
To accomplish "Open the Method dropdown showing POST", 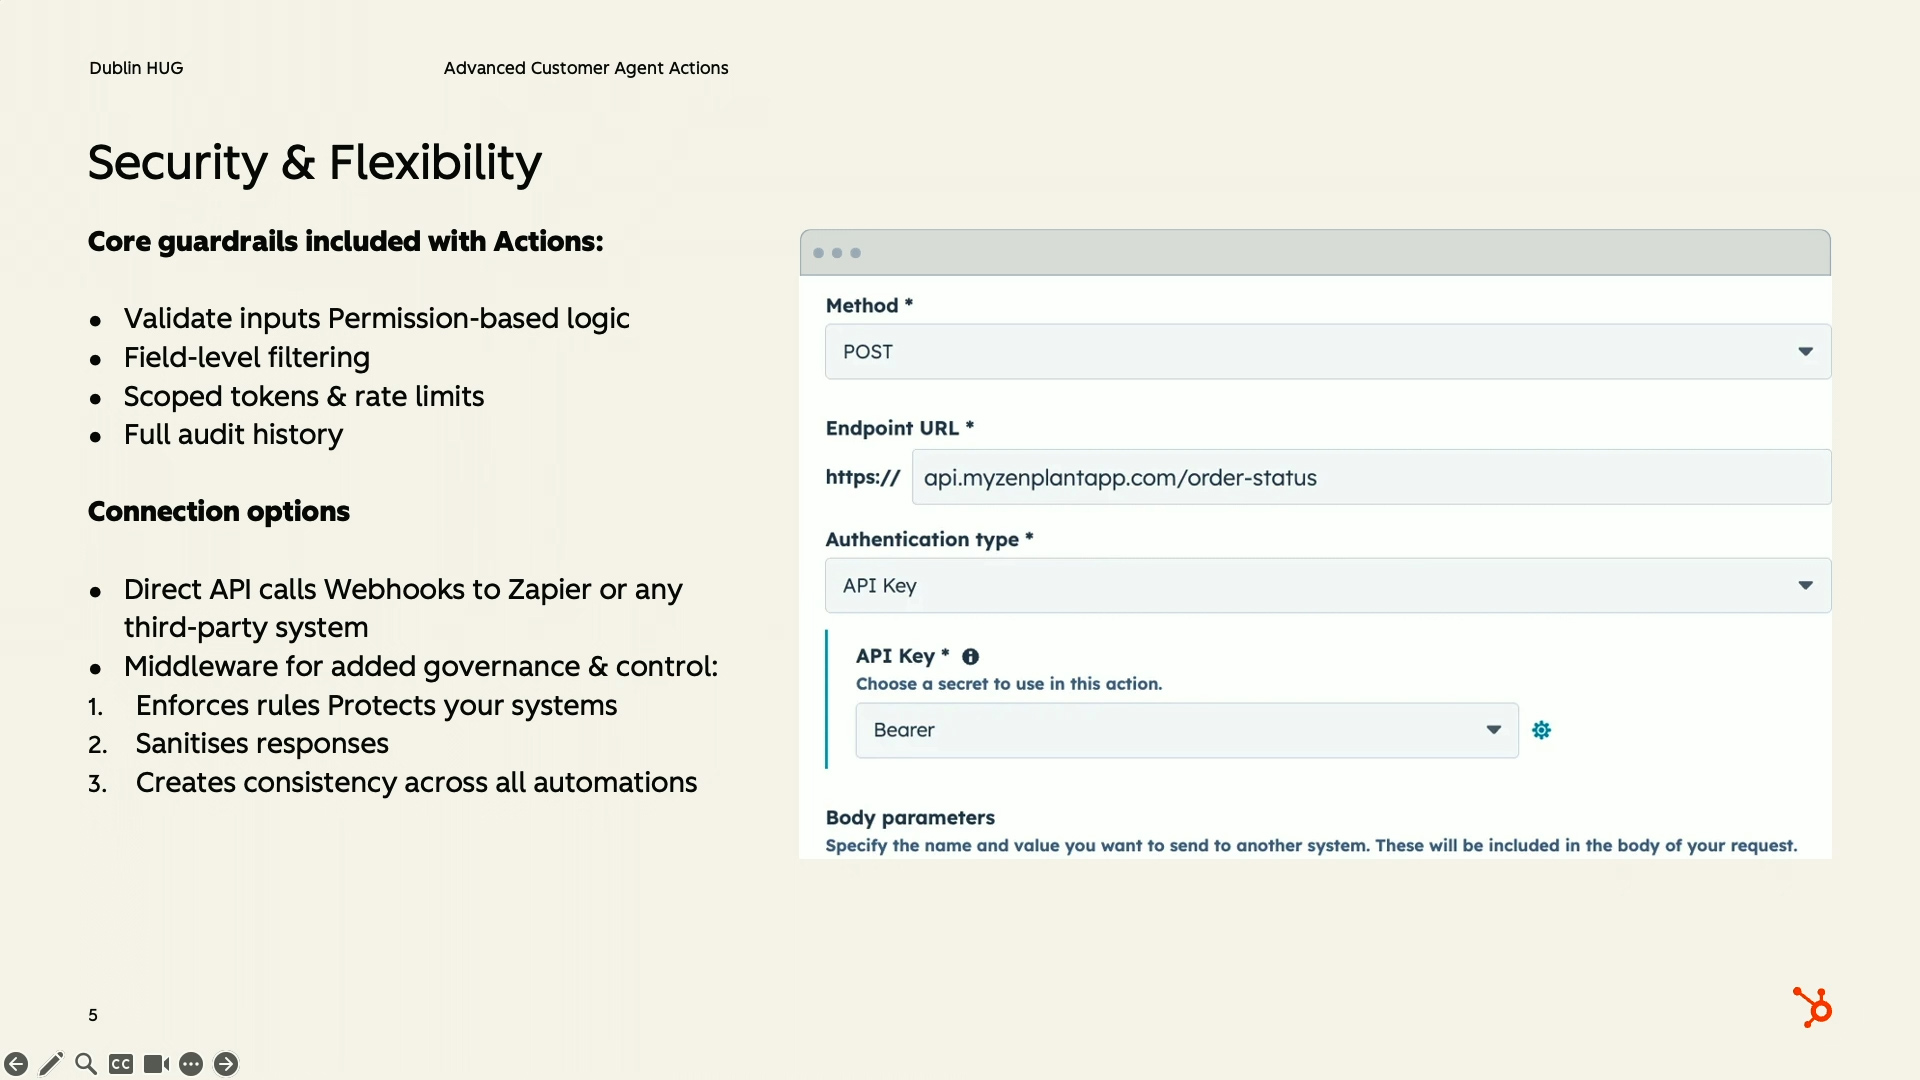I will [1327, 352].
